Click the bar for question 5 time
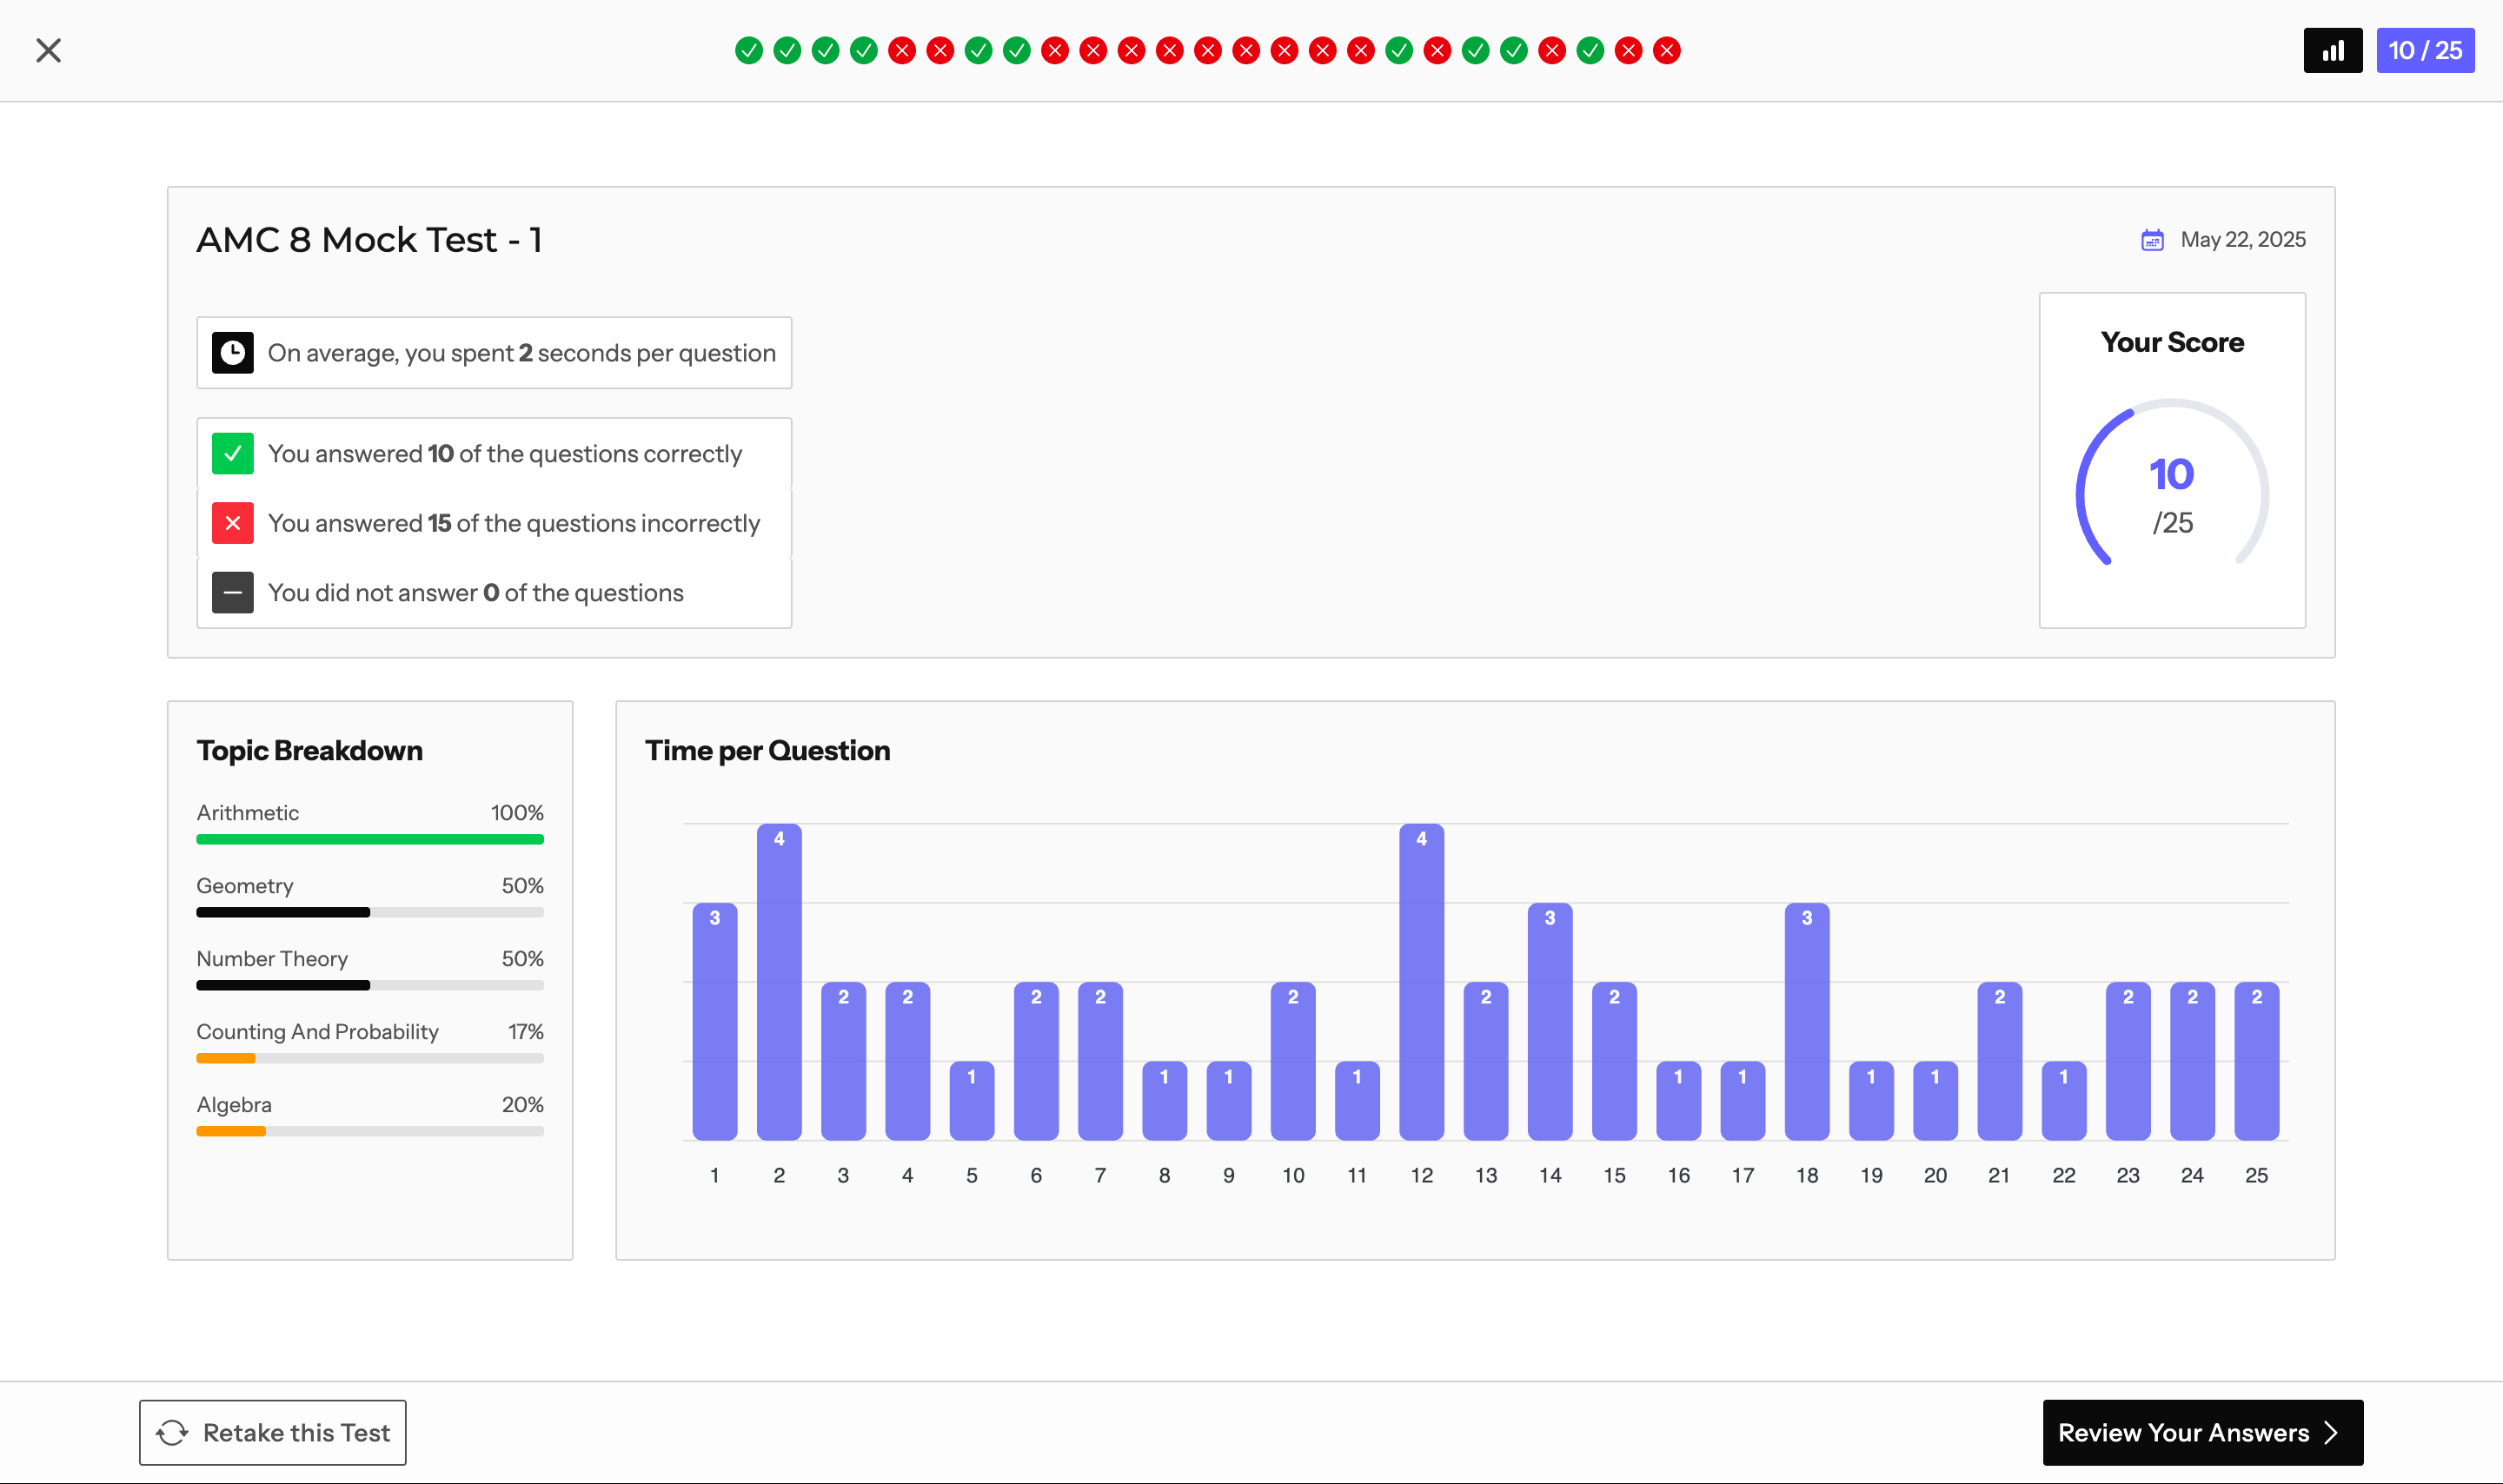Viewport: 2503px width, 1484px height. click(972, 1101)
